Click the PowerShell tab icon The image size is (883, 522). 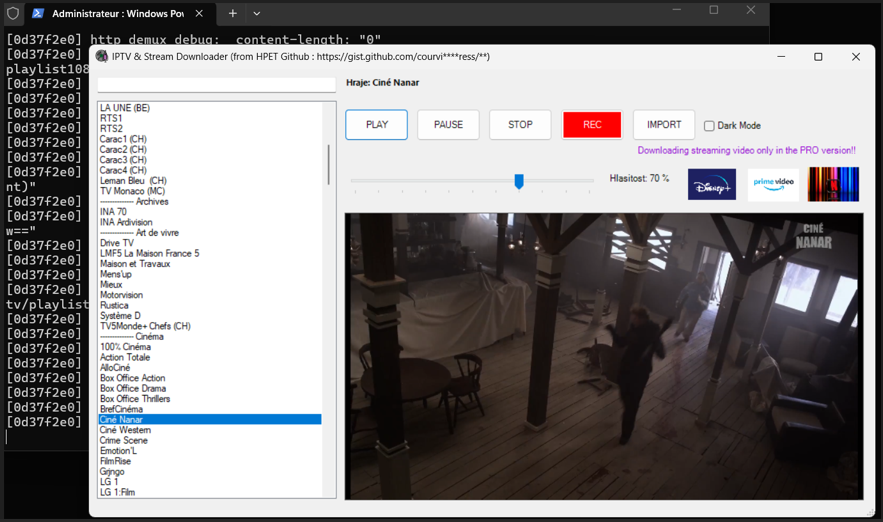click(38, 13)
